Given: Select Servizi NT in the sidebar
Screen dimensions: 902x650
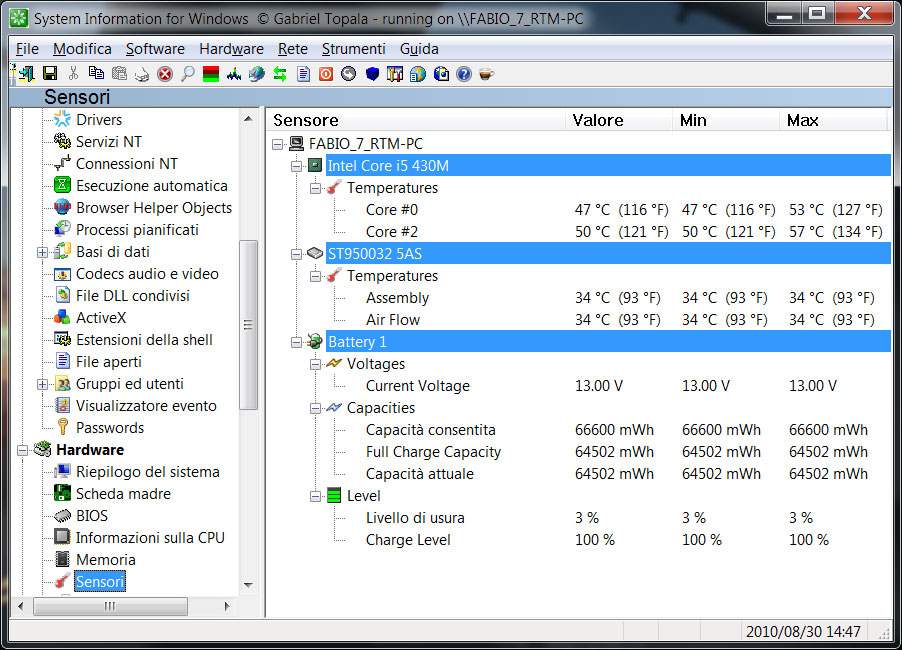Looking at the screenshot, I should coord(109,142).
